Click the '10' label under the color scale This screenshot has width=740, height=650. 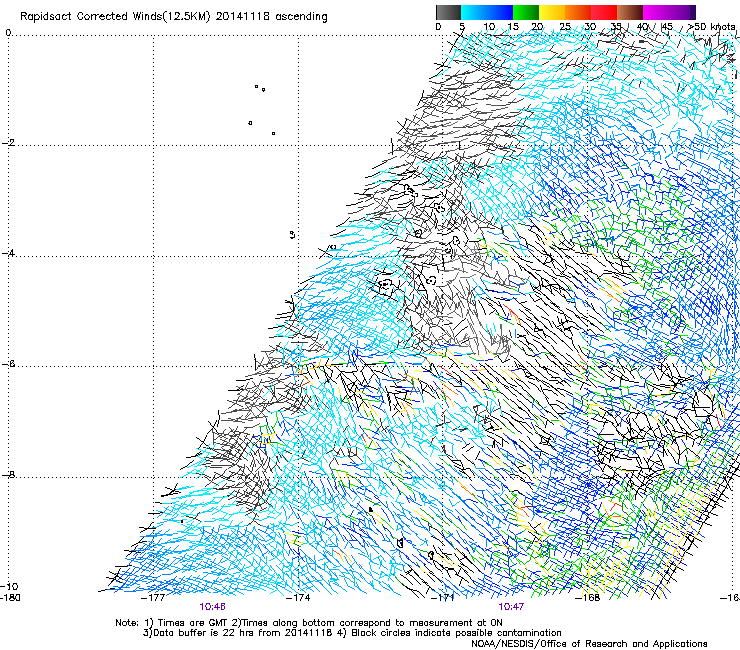489,27
